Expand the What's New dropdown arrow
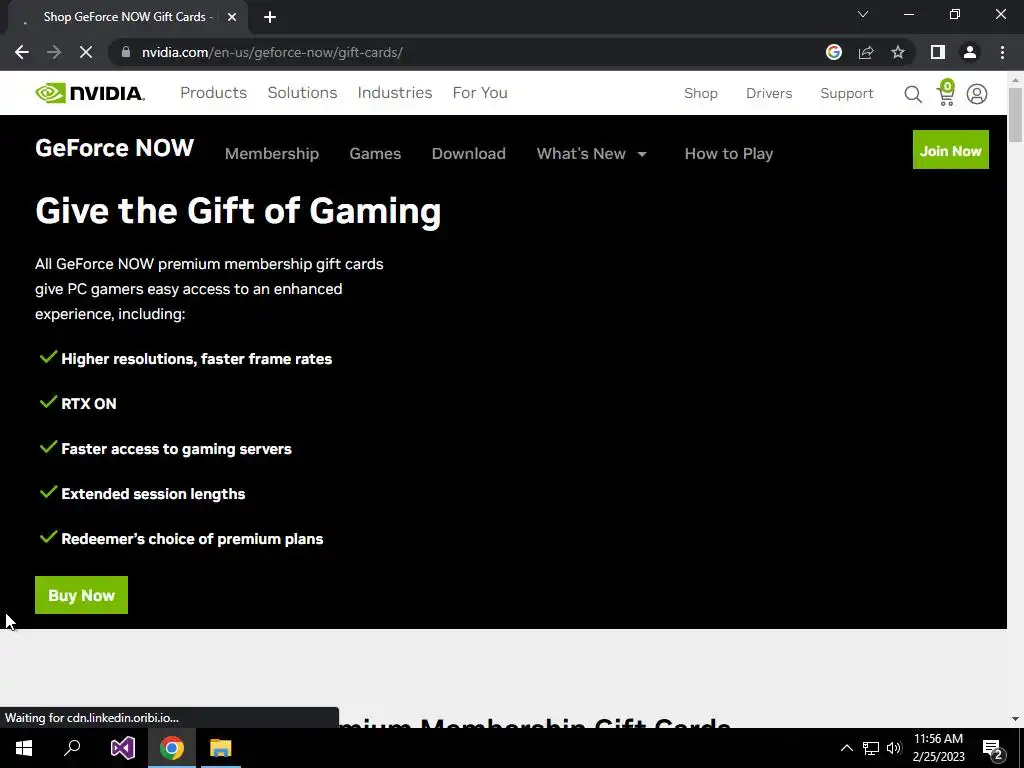Viewport: 1024px width, 768px height. 642,154
